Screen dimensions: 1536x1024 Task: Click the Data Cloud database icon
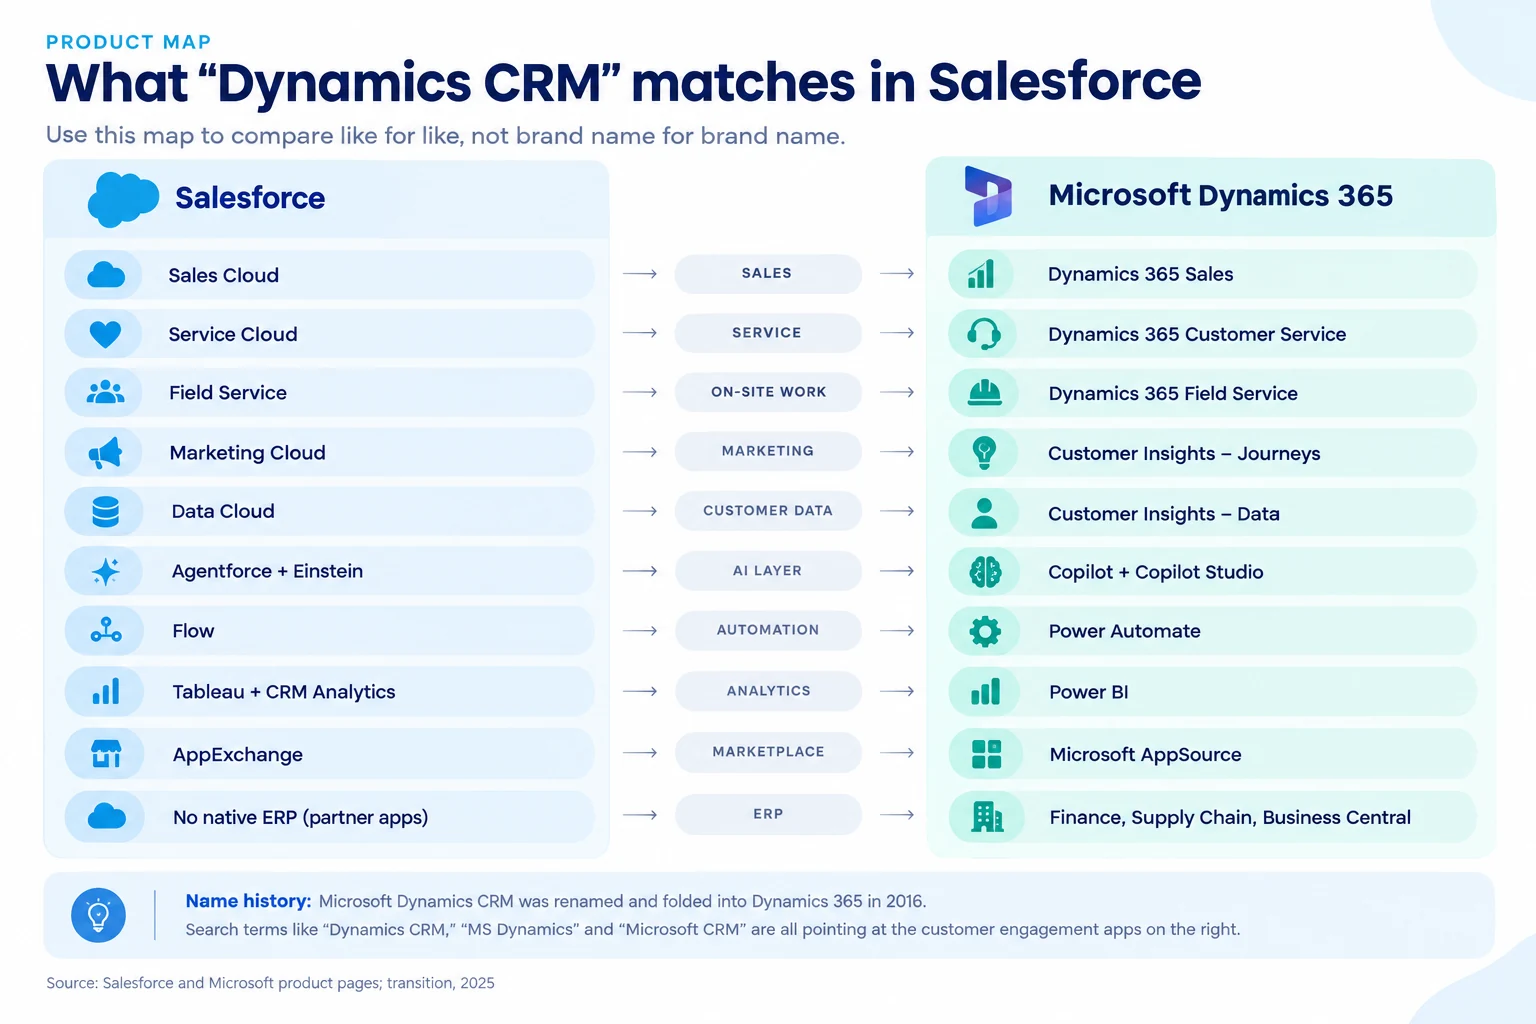[x=106, y=512]
